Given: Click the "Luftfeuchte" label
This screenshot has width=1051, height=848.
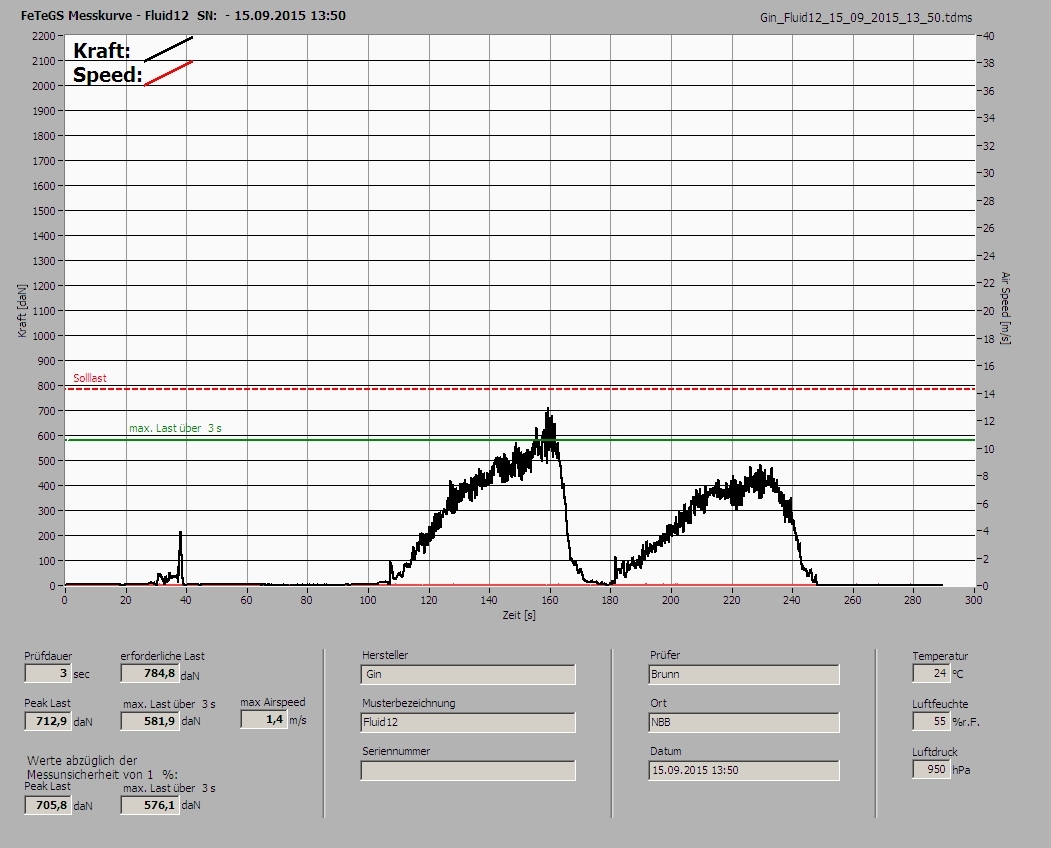Looking at the screenshot, I should [940, 704].
